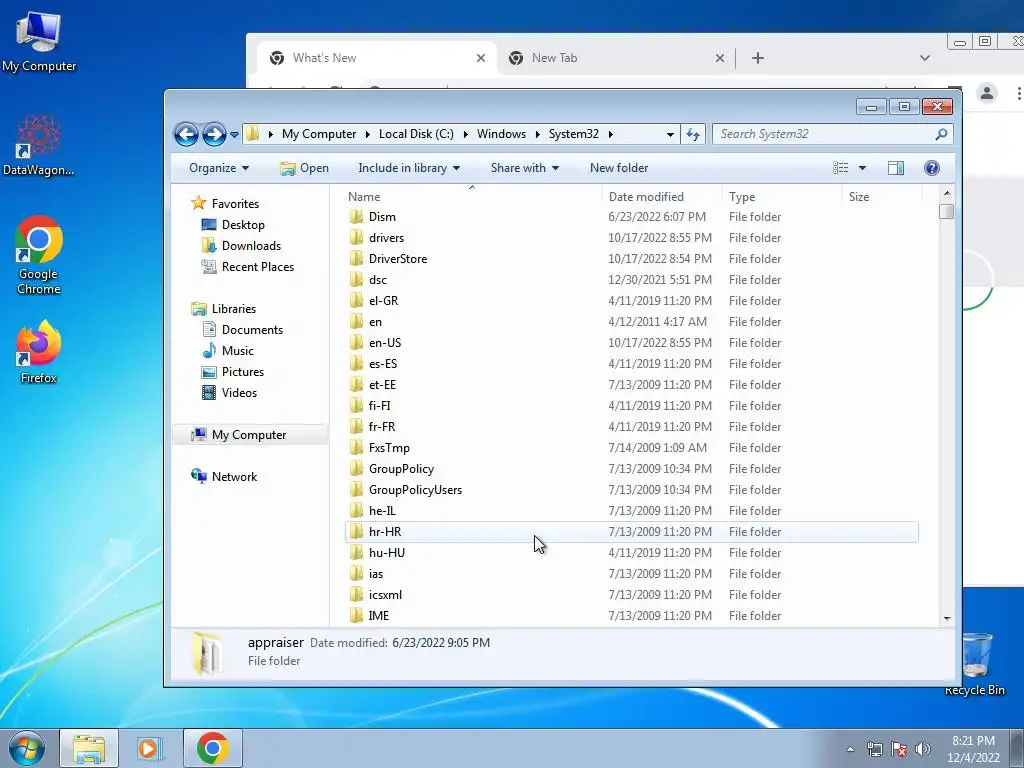Refresh the System32 folder view
The image size is (1024, 768).
[x=693, y=135]
